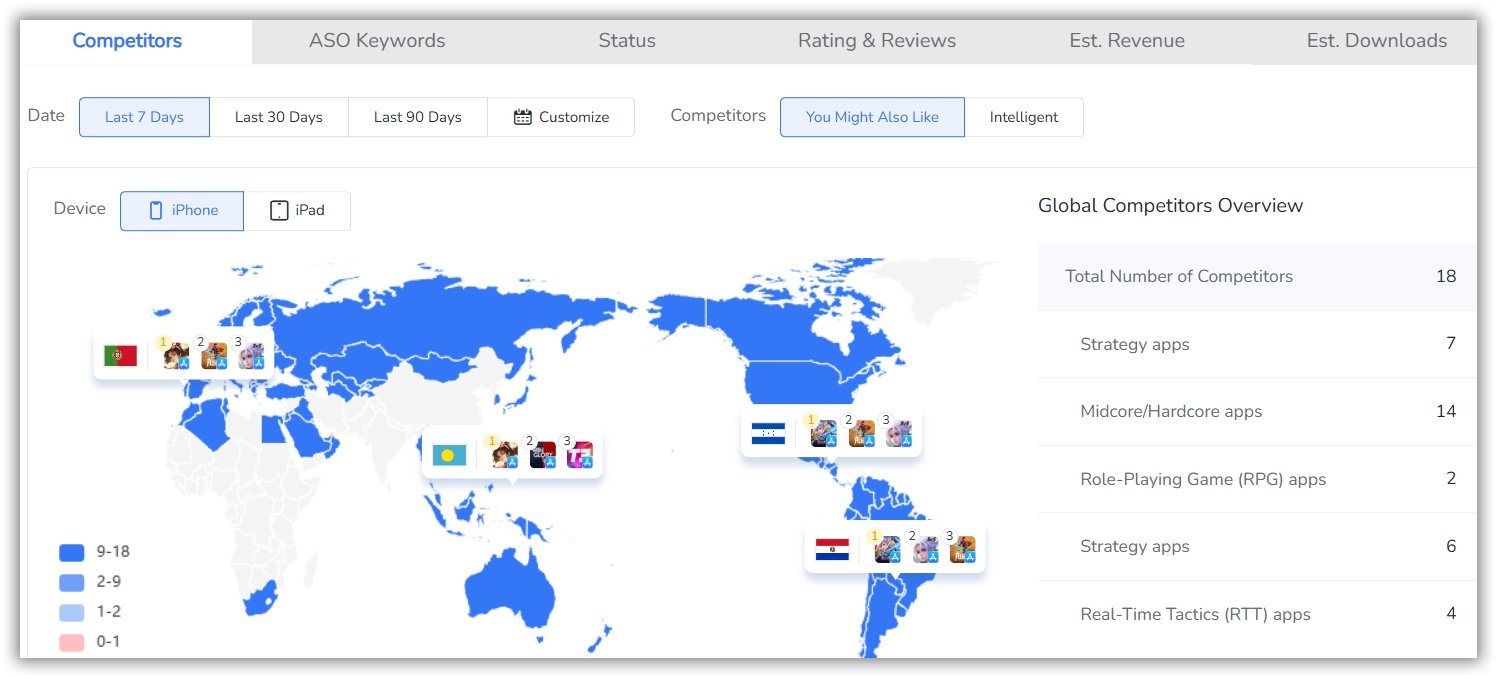This screenshot has height=678, width=1497.
Task: Switch competitors to Intelligent mode
Action: [x=1023, y=117]
